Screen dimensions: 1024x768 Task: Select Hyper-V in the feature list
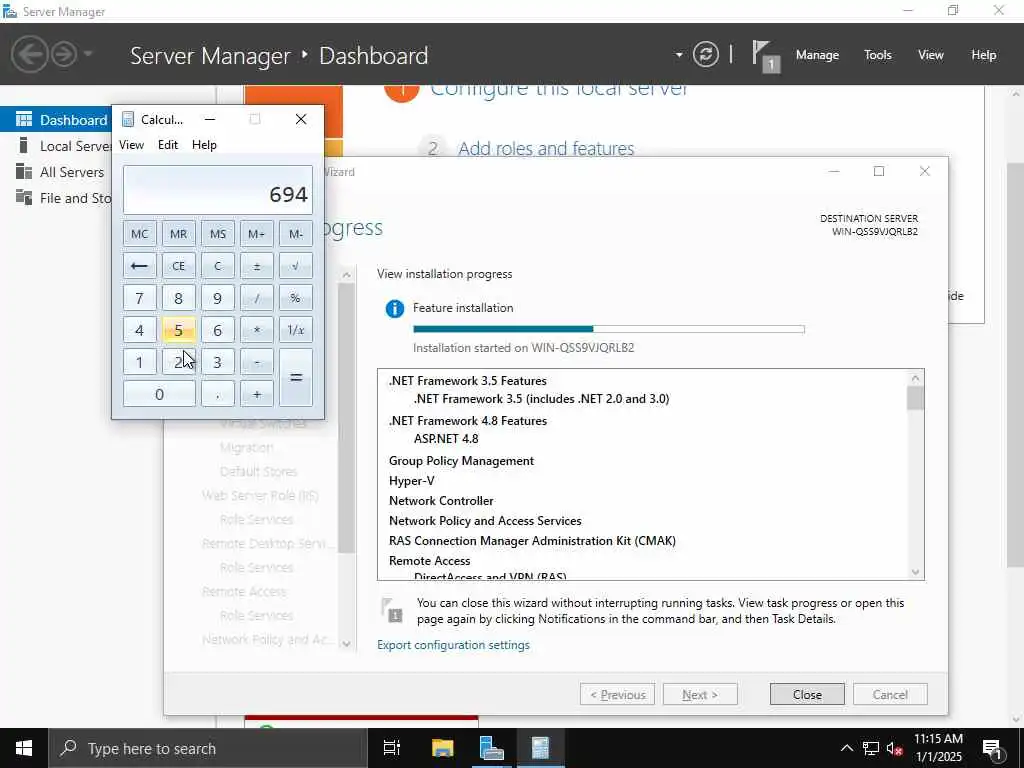(411, 481)
